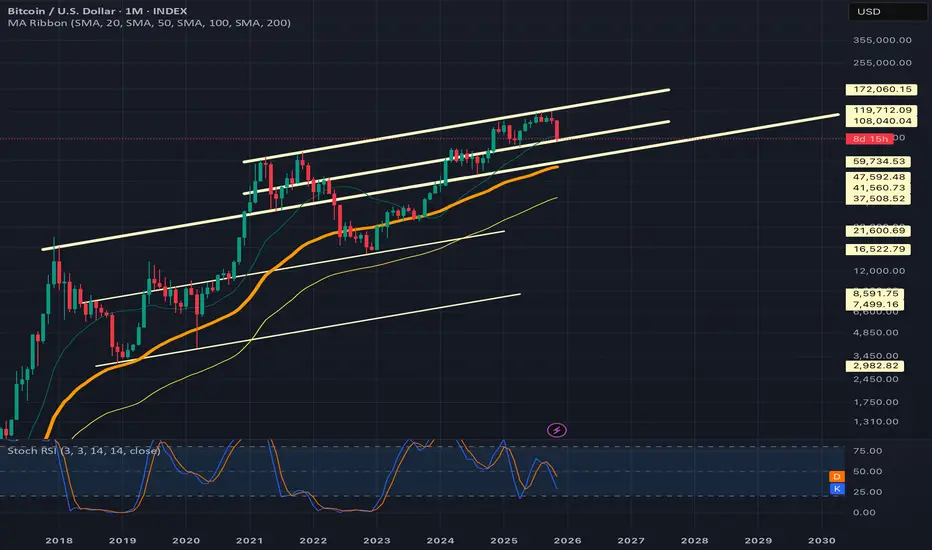
Task: Click the 75.00 Stoch RSI scale value
Action: 868,451
